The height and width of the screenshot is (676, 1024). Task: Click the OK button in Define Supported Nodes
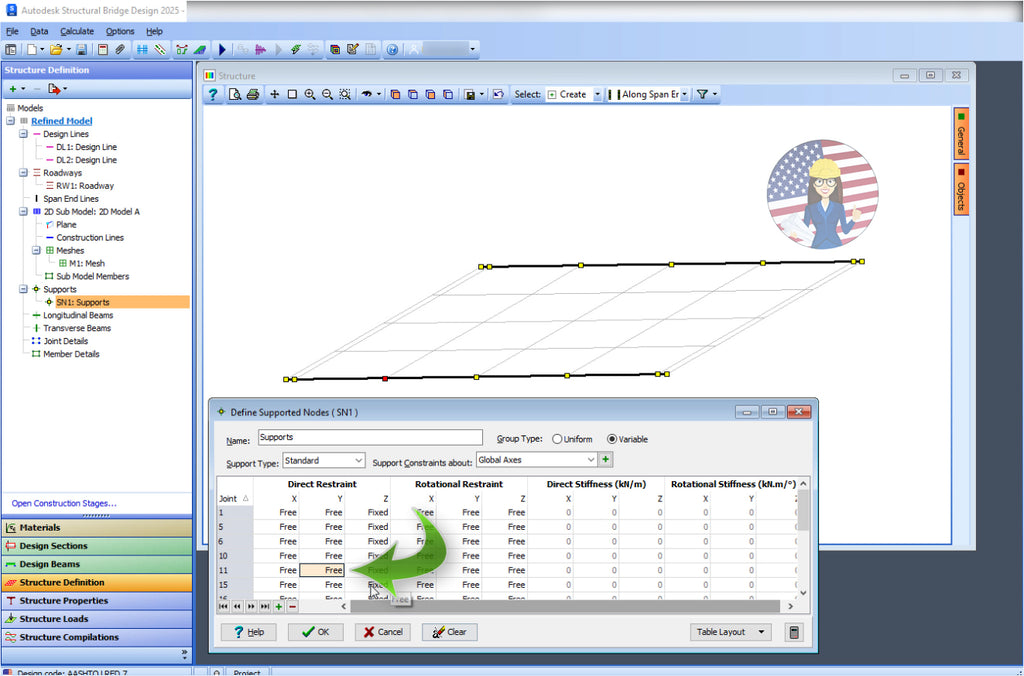315,631
